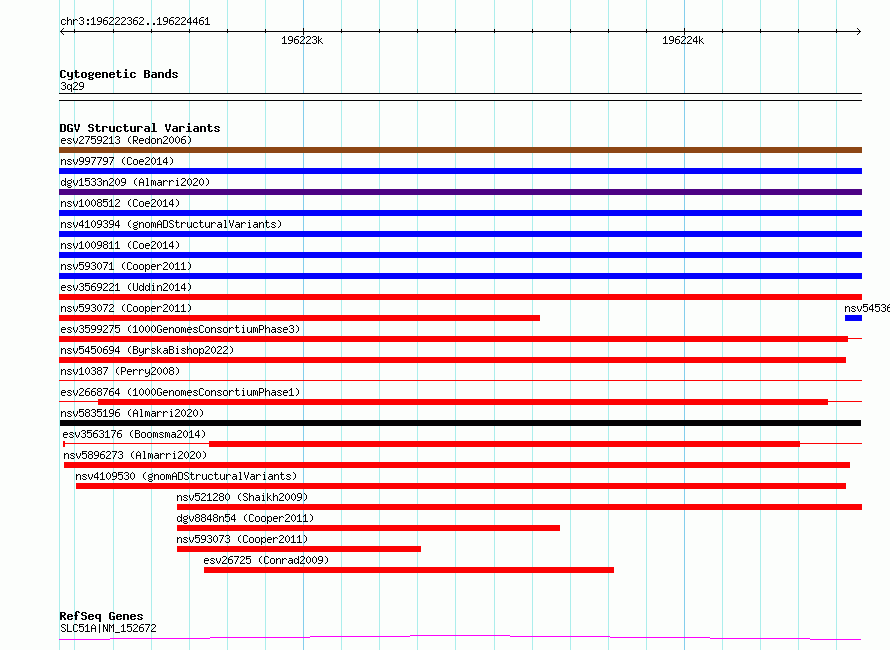This screenshot has width=890, height=650.
Task: Click nsv4109530 (gnomADStructuralVariants) label
Action: (186, 476)
